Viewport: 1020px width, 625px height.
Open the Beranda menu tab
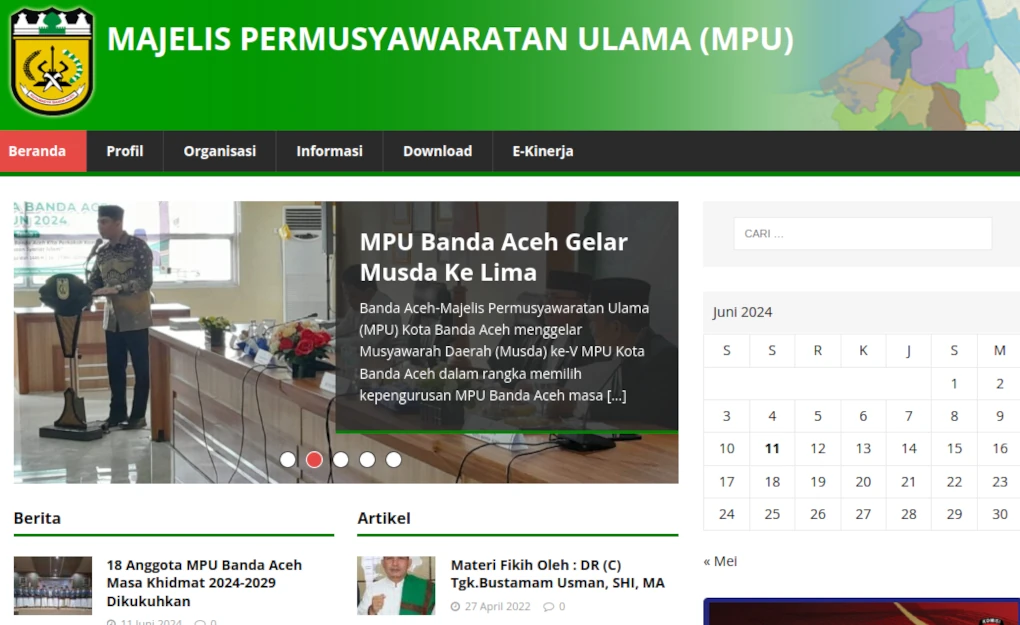[x=37, y=151]
